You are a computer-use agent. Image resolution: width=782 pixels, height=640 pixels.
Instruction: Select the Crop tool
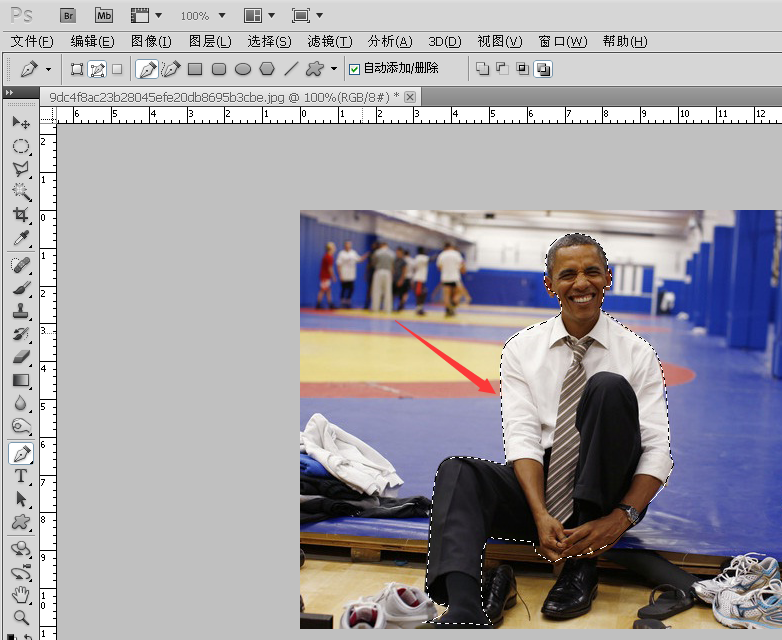pos(20,214)
